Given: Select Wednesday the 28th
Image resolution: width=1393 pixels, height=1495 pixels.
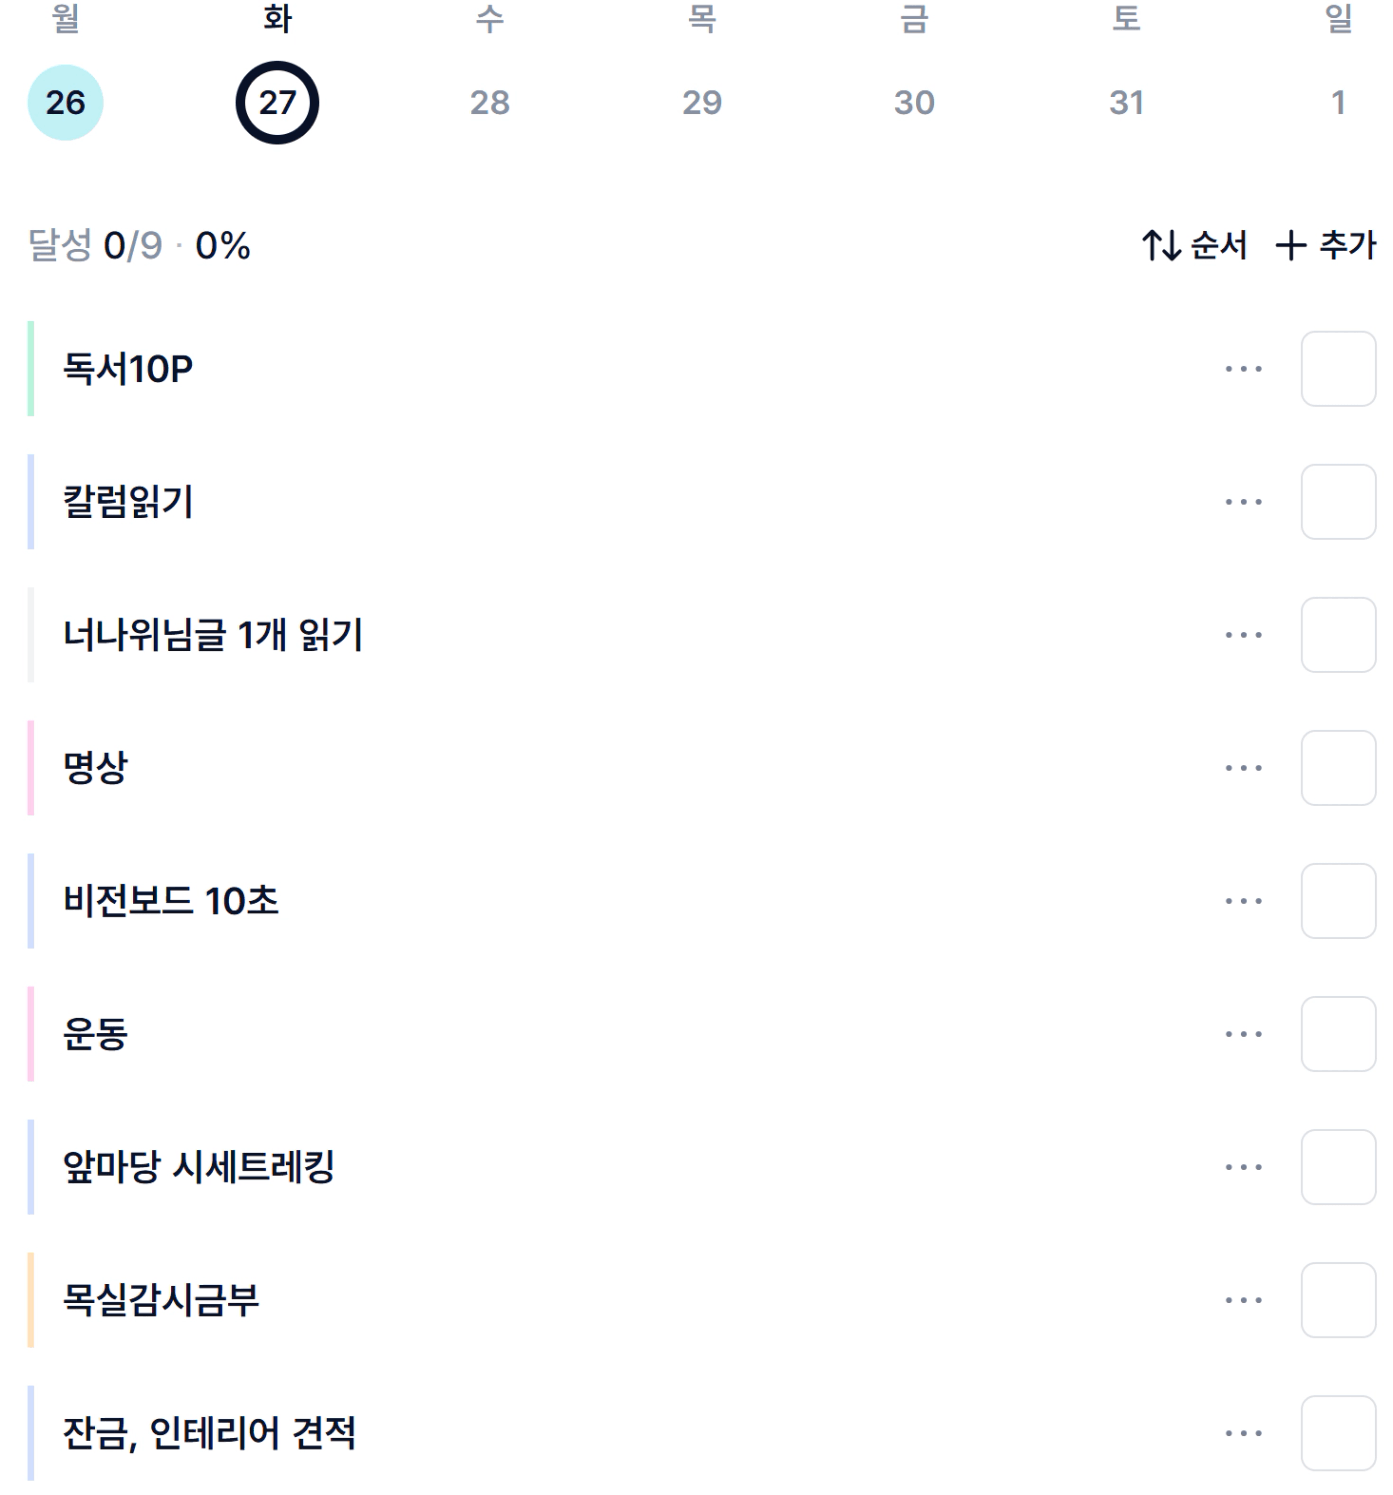Looking at the screenshot, I should (490, 102).
